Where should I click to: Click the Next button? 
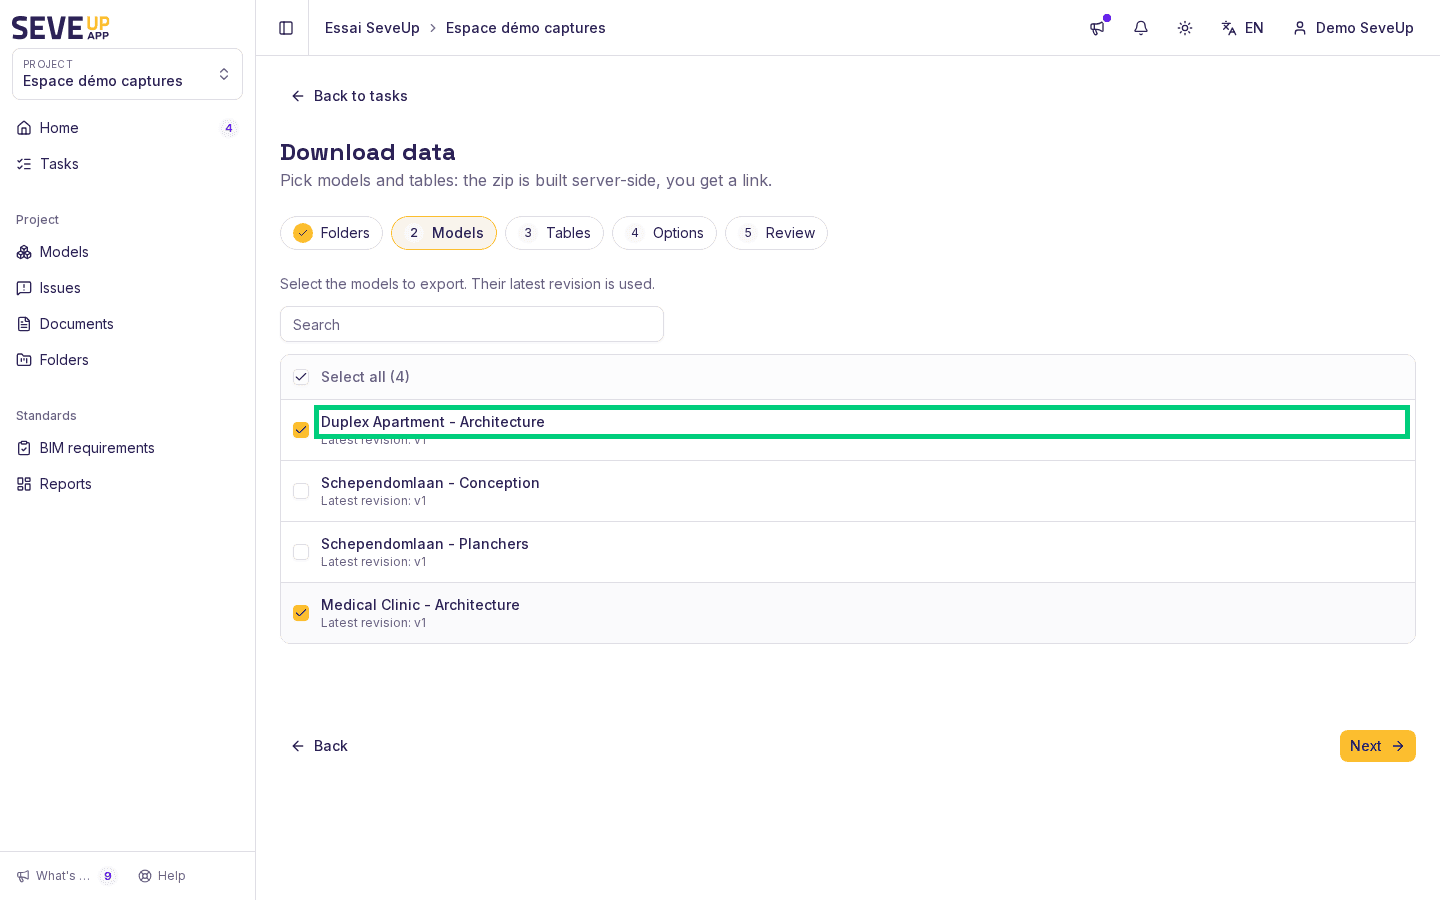click(1378, 746)
